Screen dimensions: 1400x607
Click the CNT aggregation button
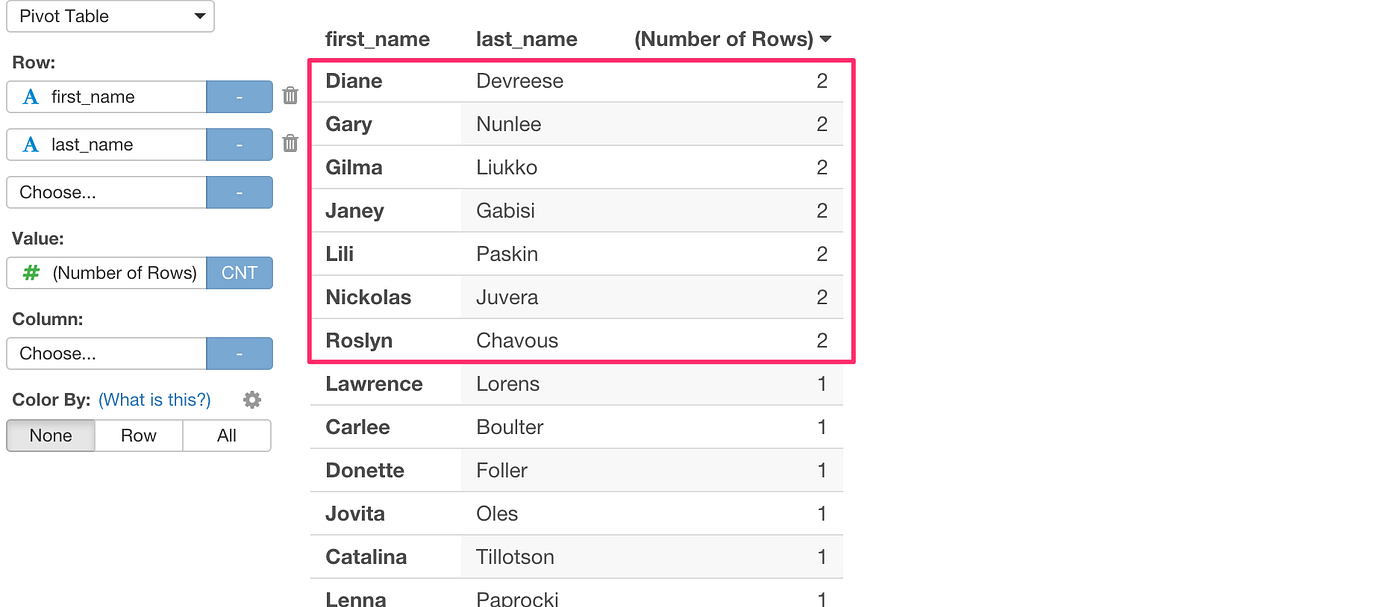point(239,272)
